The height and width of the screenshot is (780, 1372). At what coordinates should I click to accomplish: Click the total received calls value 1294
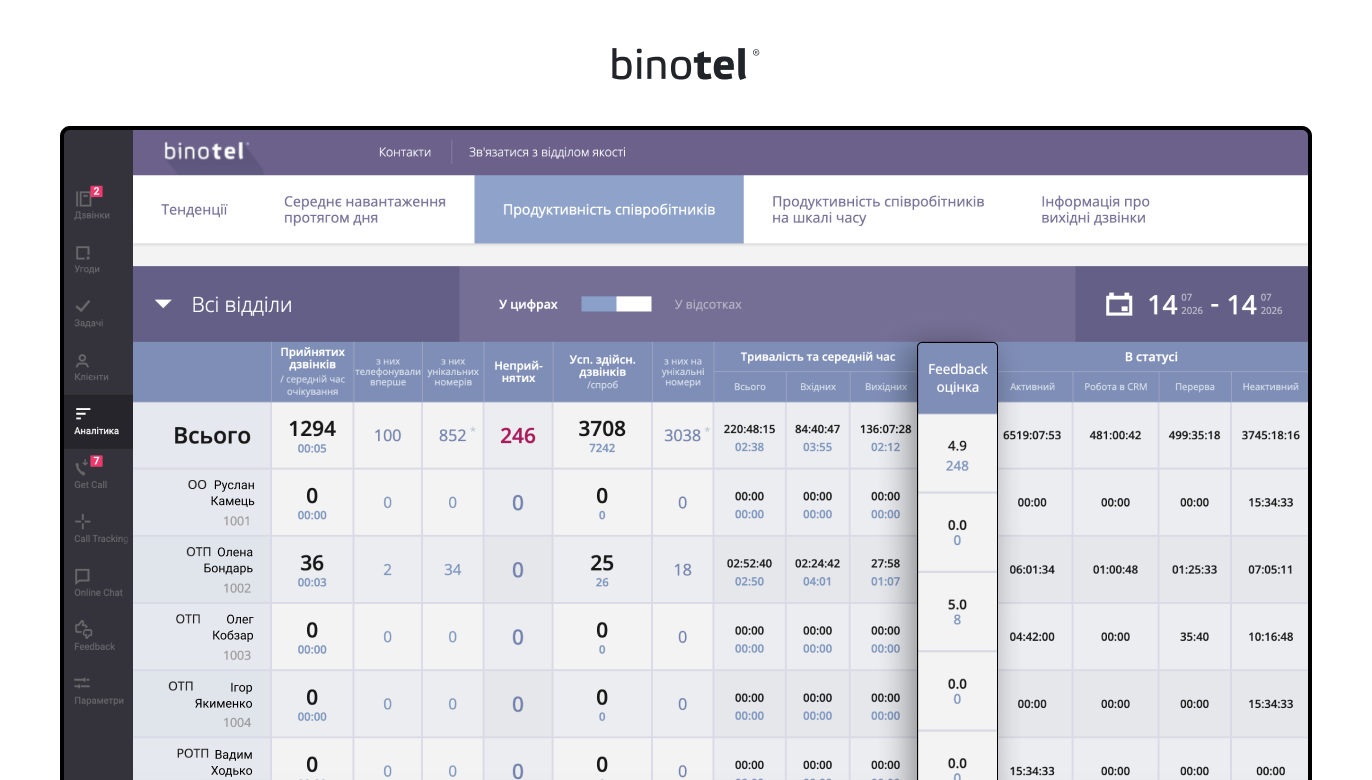312,429
